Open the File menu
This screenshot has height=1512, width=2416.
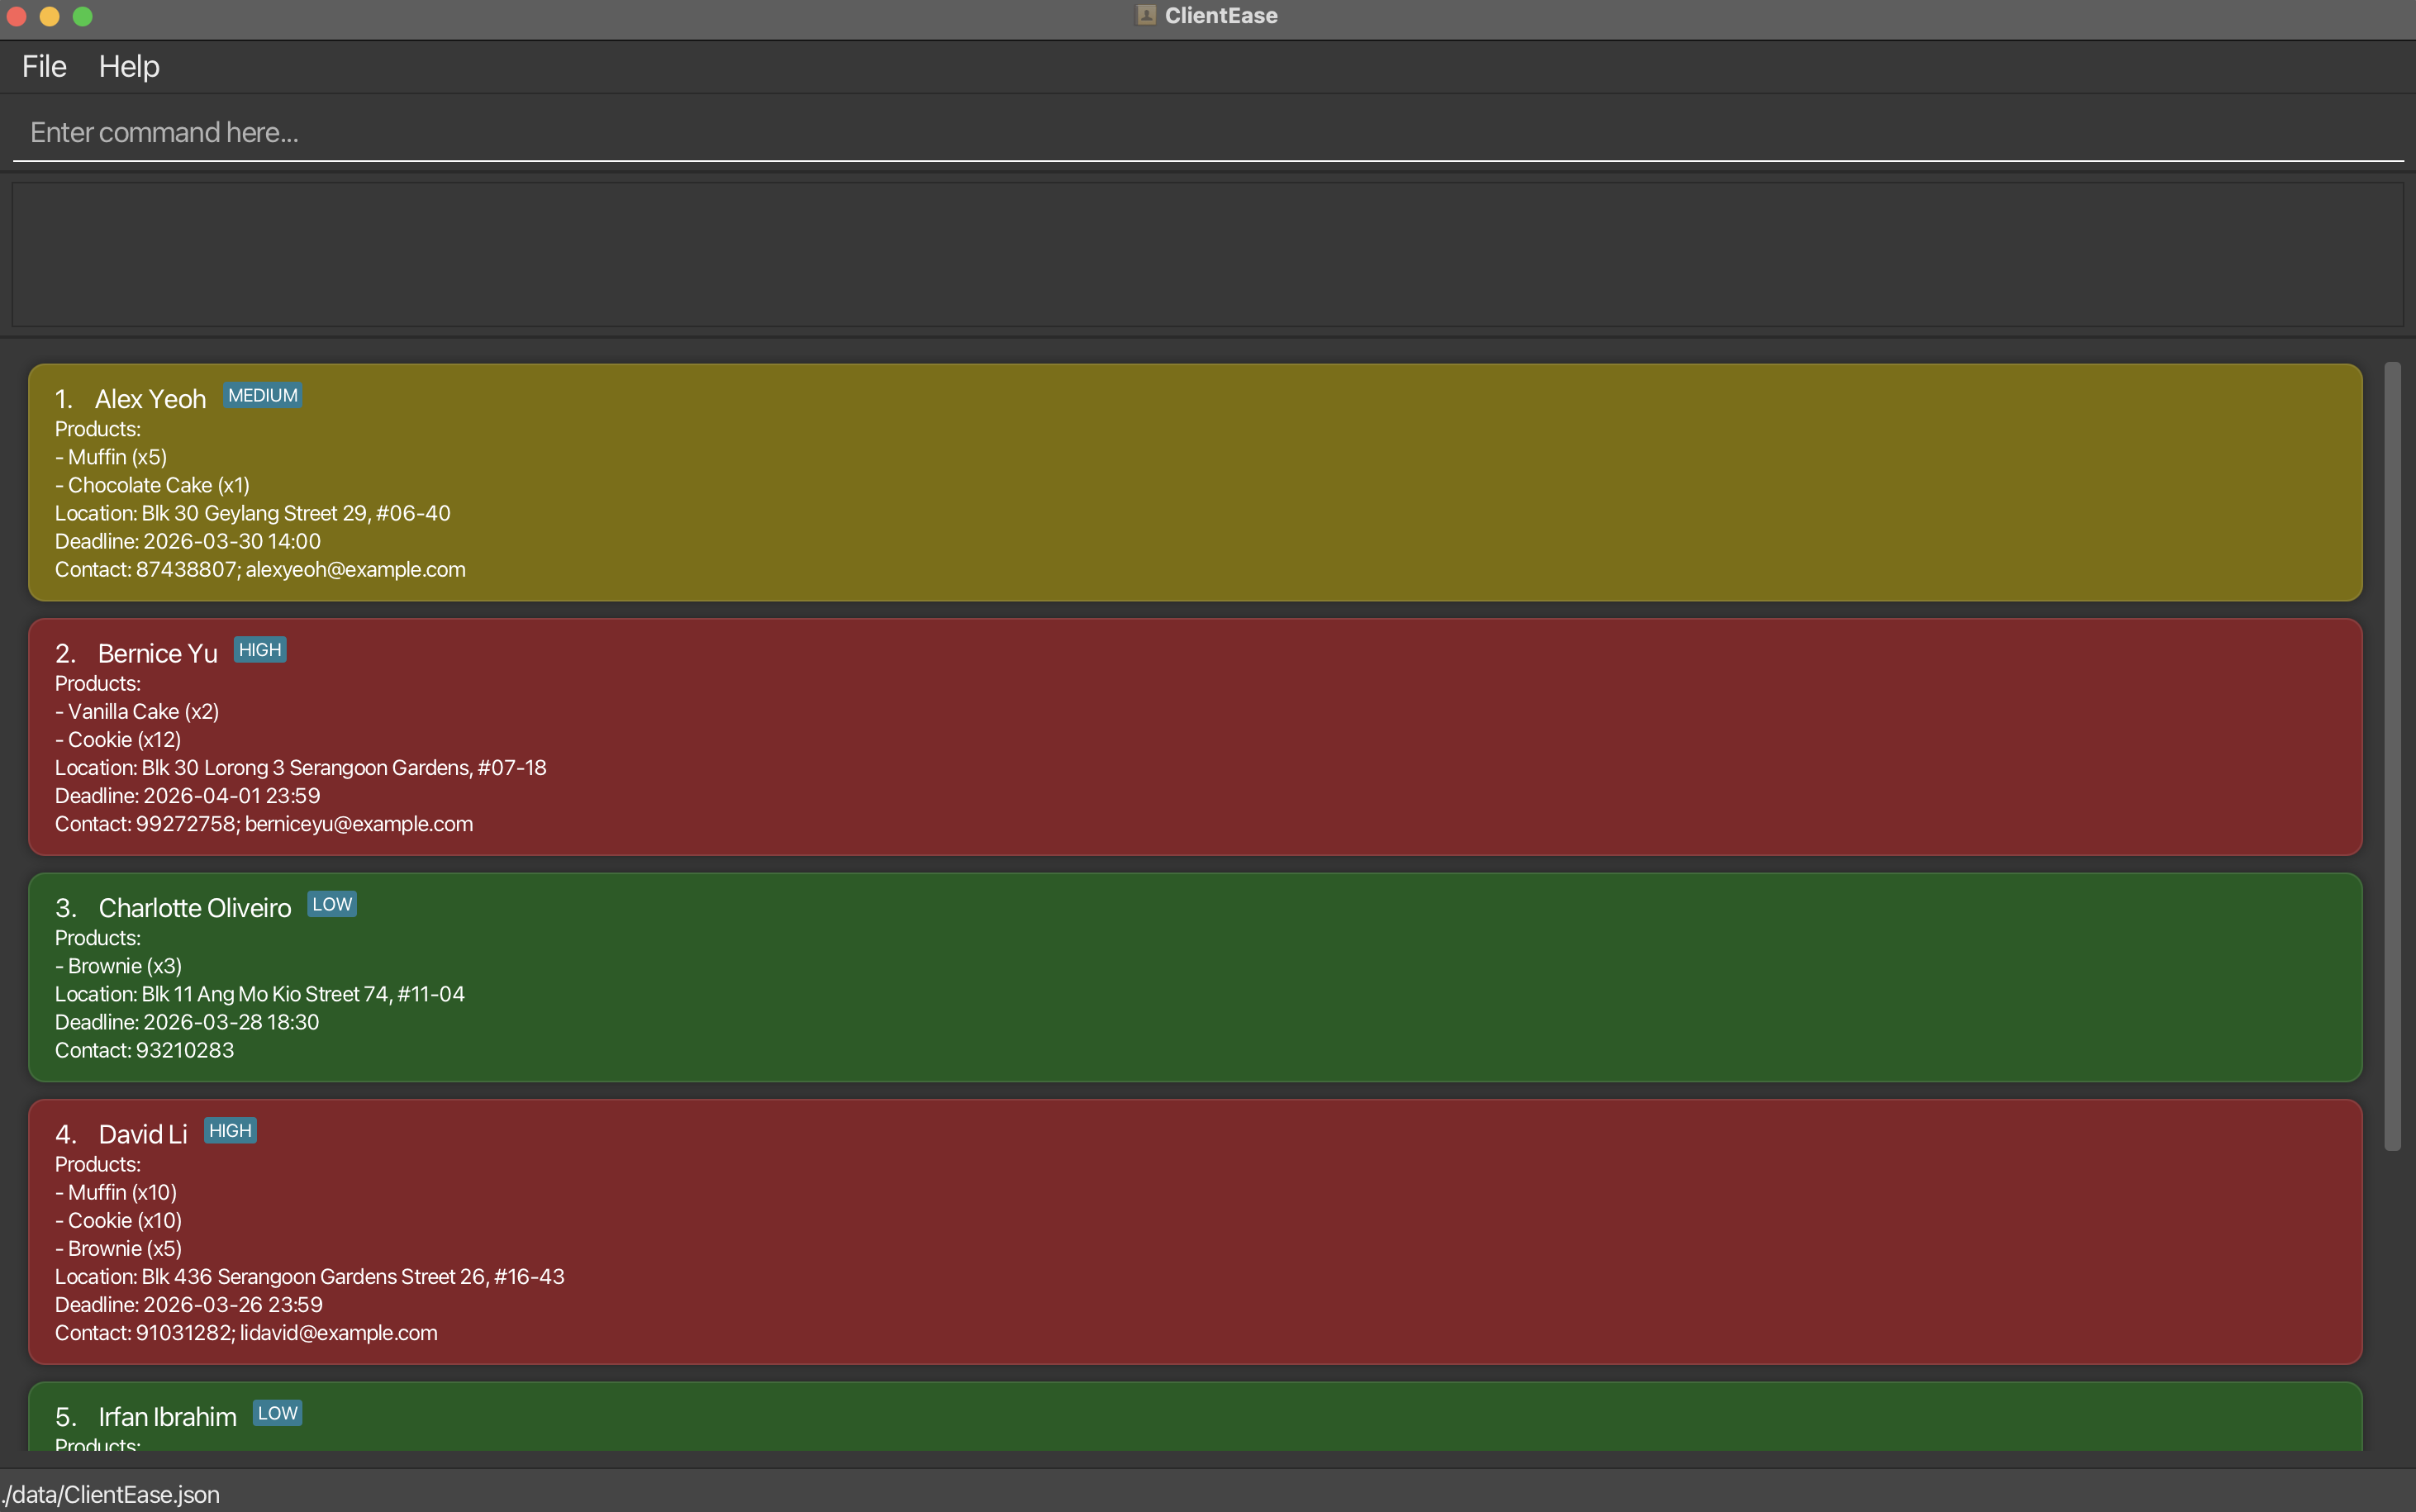[x=44, y=66]
